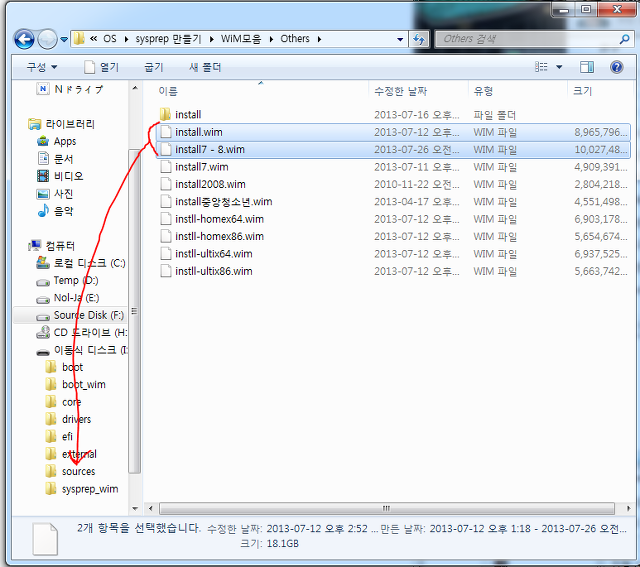The width and height of the screenshot is (640, 567).
Task: Sort by 수정한 날짜 column header
Action: coord(400,91)
